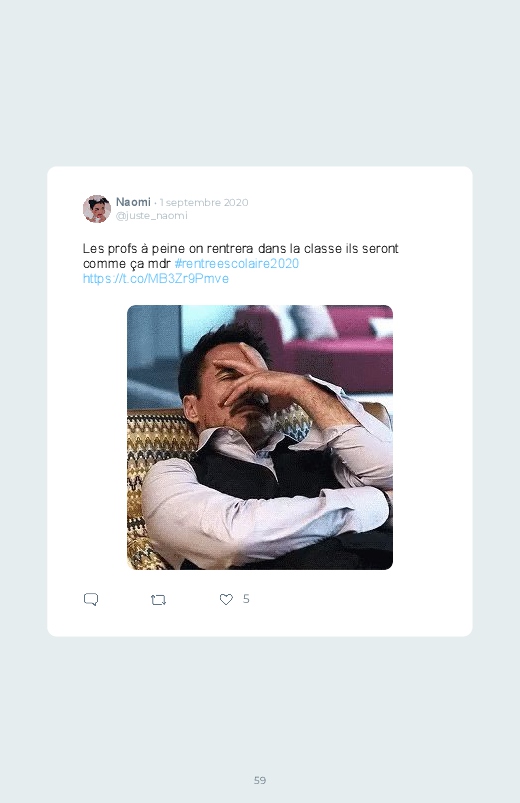Image resolution: width=520 pixels, height=803 pixels.
Task: Like the tweet with the heart icon
Action: click(226, 599)
